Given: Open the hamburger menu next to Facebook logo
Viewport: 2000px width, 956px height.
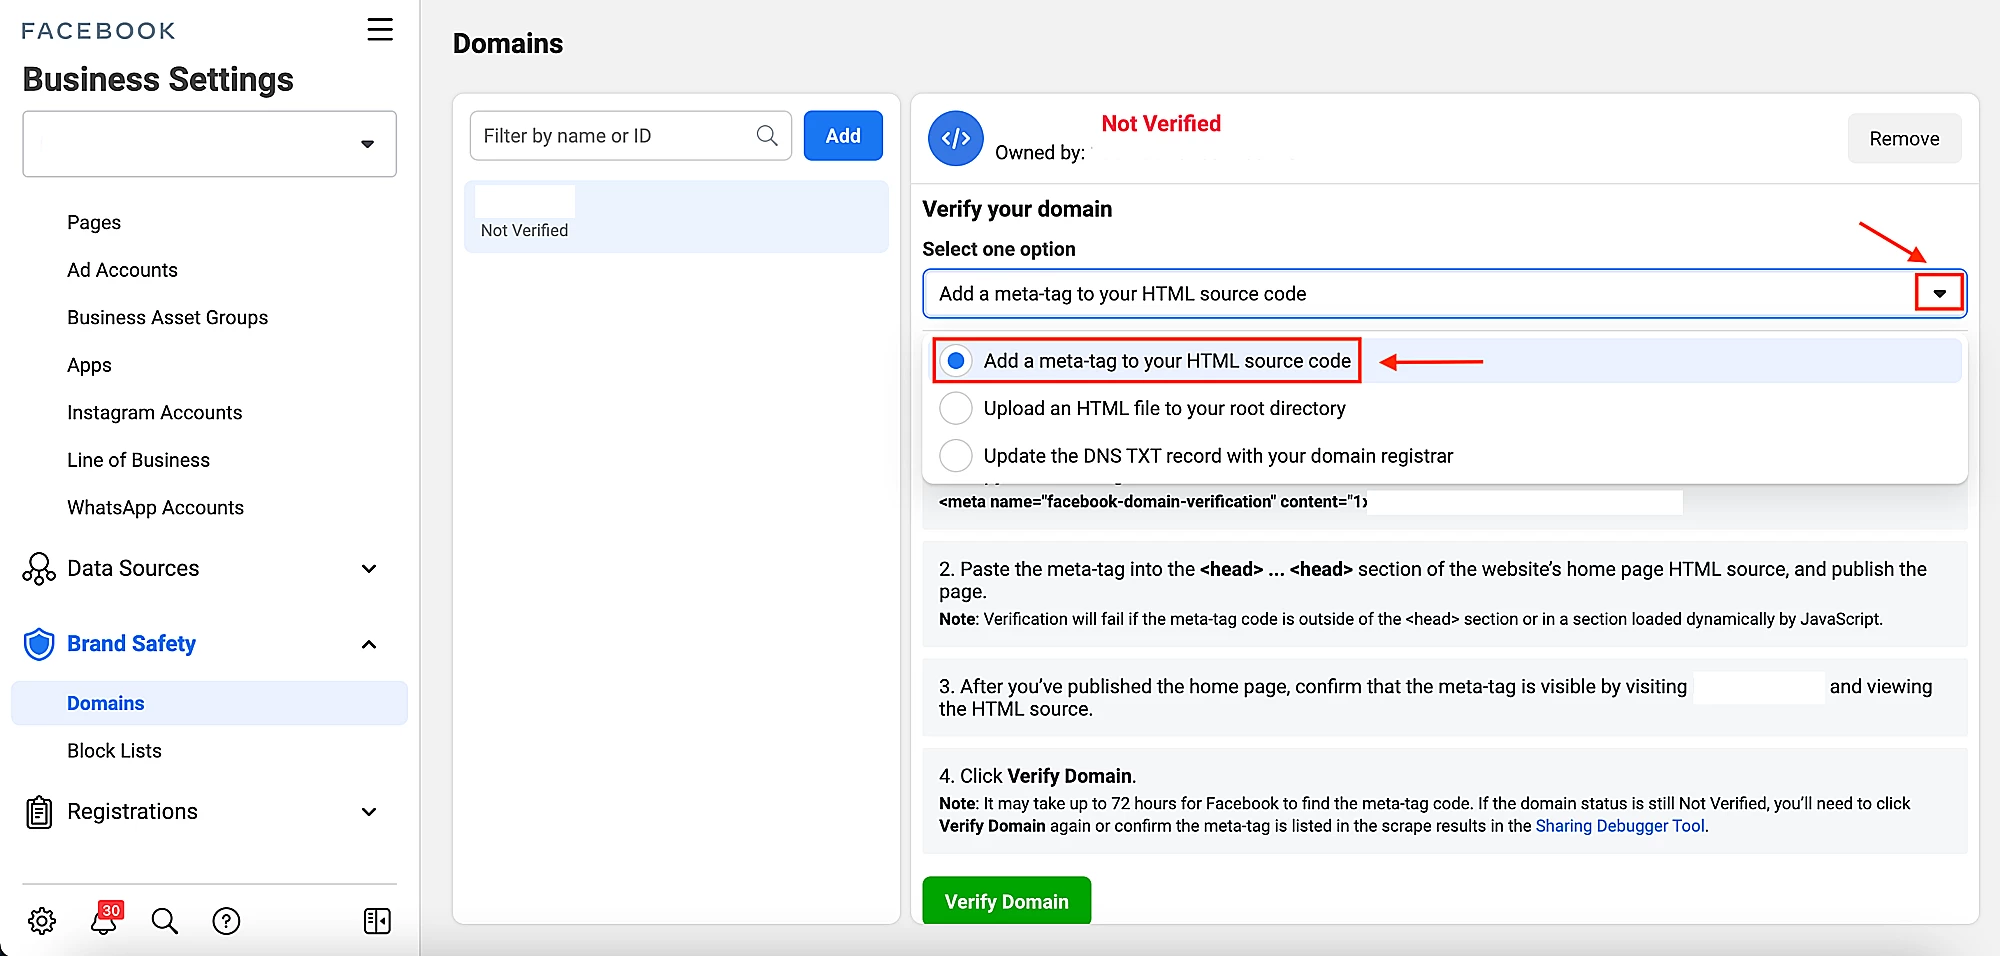Looking at the screenshot, I should [x=380, y=29].
